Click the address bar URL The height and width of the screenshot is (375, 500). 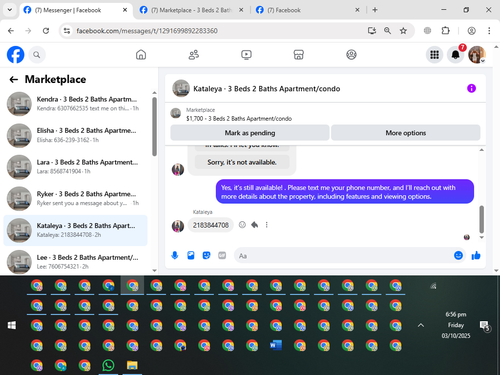(147, 31)
